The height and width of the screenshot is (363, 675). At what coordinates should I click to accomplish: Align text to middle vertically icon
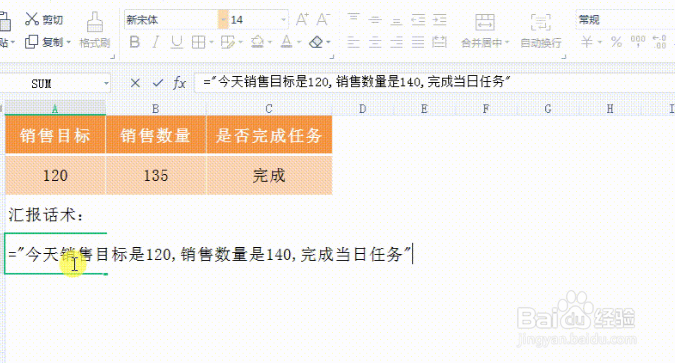[375, 19]
